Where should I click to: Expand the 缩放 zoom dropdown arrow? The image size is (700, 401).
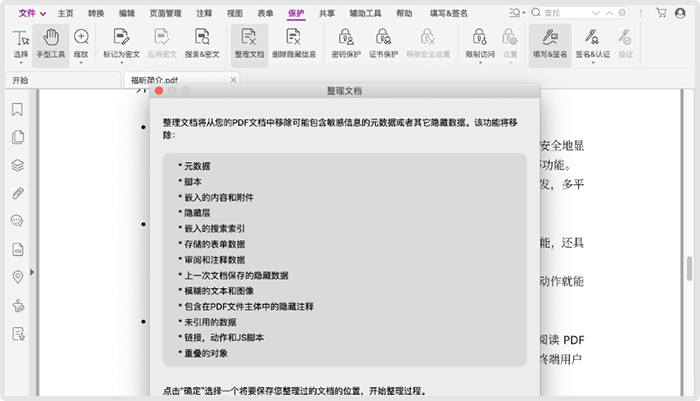point(81,63)
